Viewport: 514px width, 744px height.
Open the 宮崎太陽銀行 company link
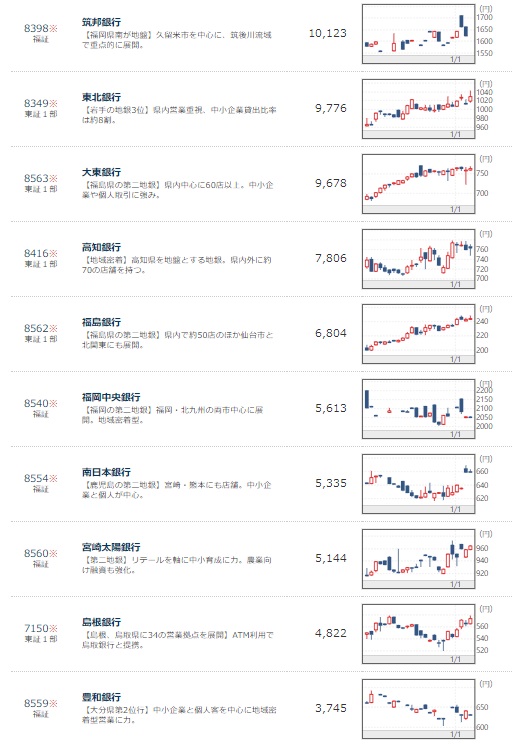(x=111, y=547)
